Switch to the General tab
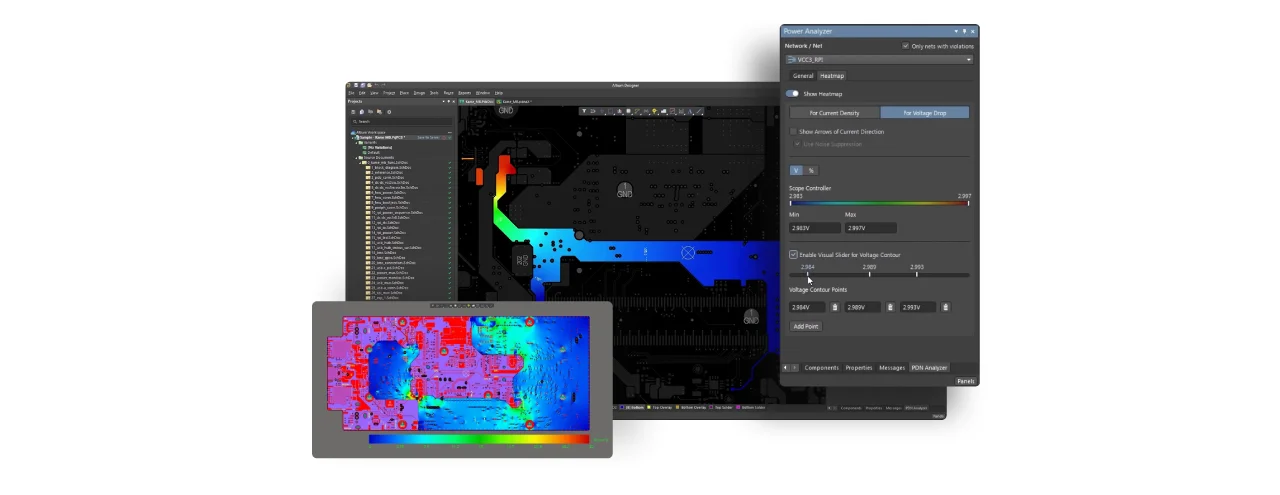The image size is (1280, 495). (x=803, y=76)
